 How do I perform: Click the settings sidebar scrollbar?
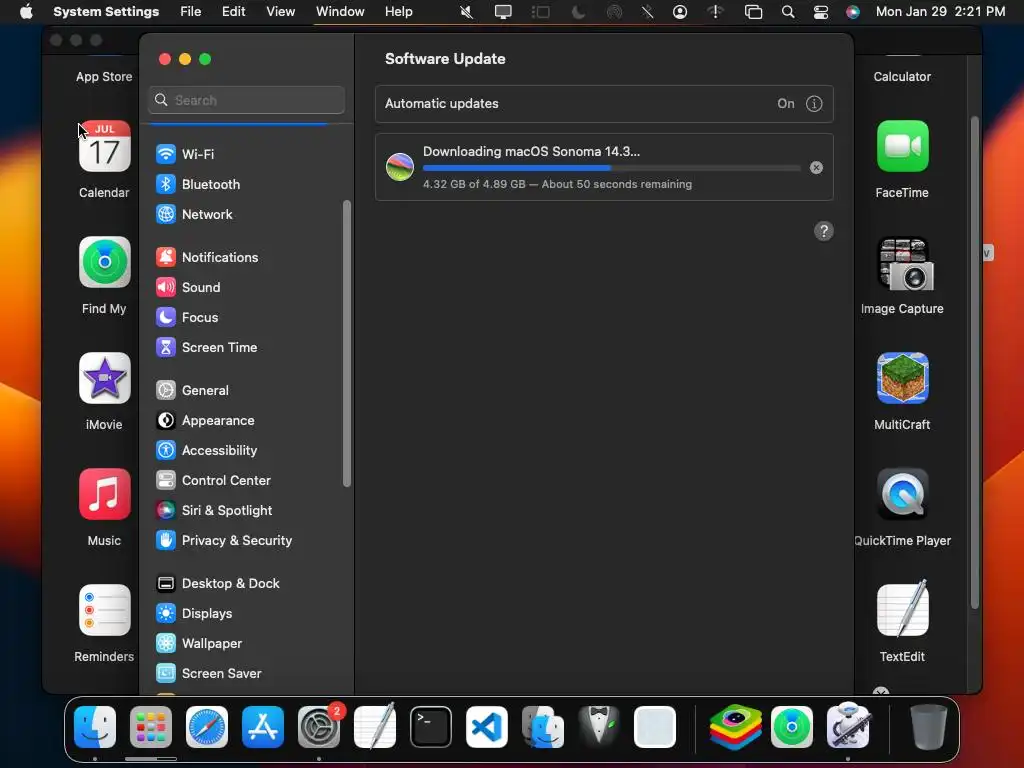coord(347,344)
